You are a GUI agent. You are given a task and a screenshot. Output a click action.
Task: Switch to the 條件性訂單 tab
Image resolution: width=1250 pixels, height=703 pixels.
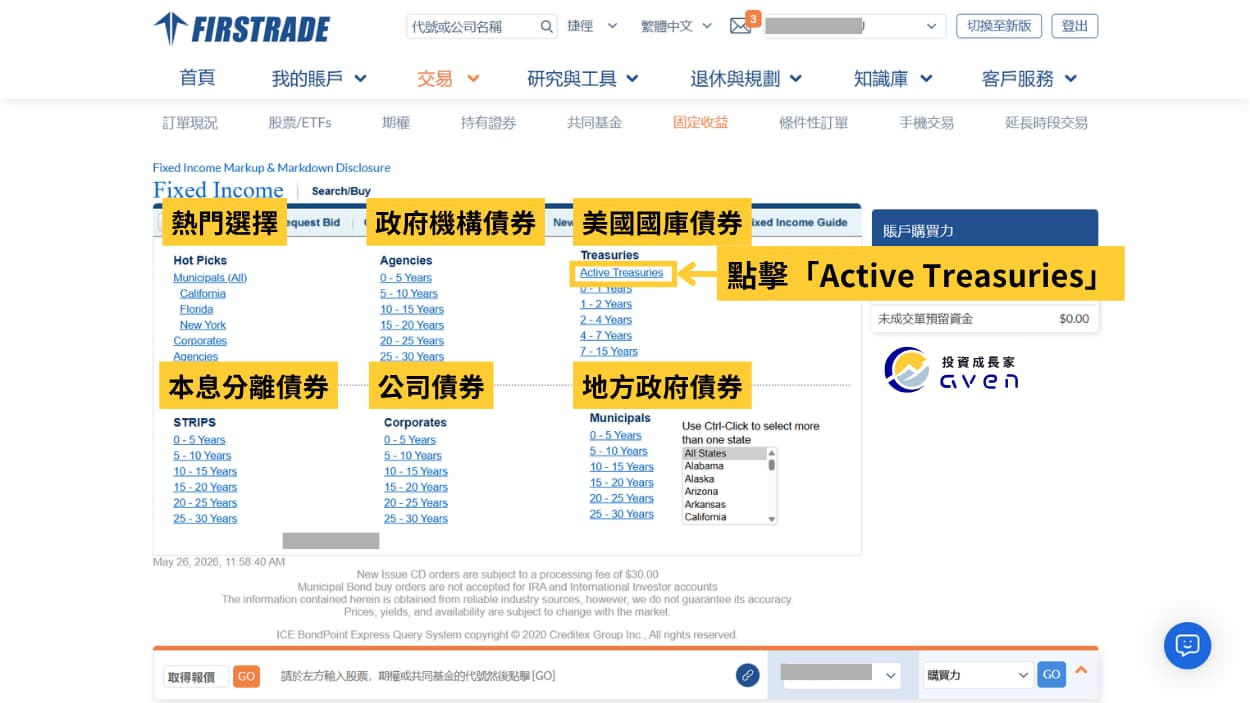[x=814, y=123]
